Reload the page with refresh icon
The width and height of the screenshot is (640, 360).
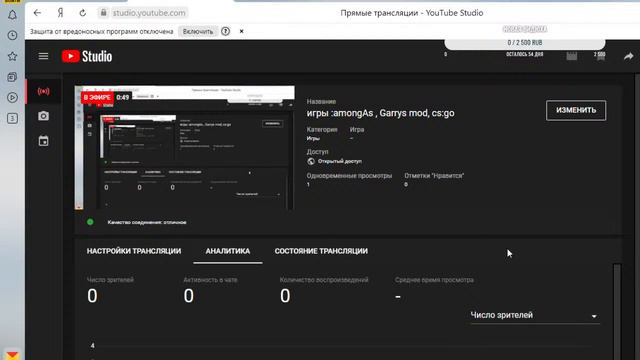click(x=82, y=13)
